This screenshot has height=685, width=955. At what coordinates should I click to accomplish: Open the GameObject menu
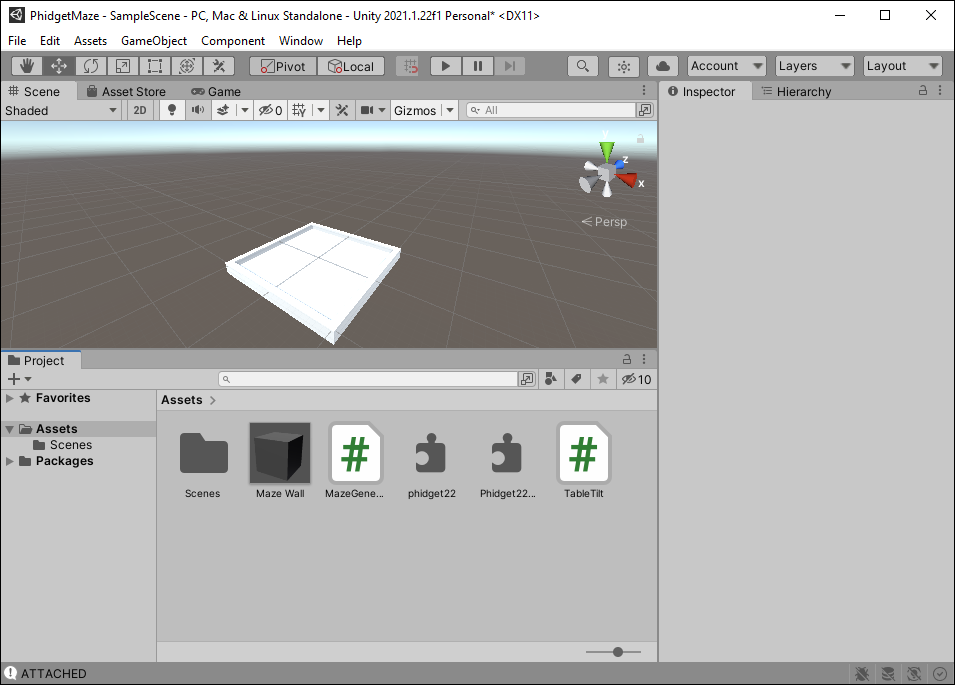[154, 41]
